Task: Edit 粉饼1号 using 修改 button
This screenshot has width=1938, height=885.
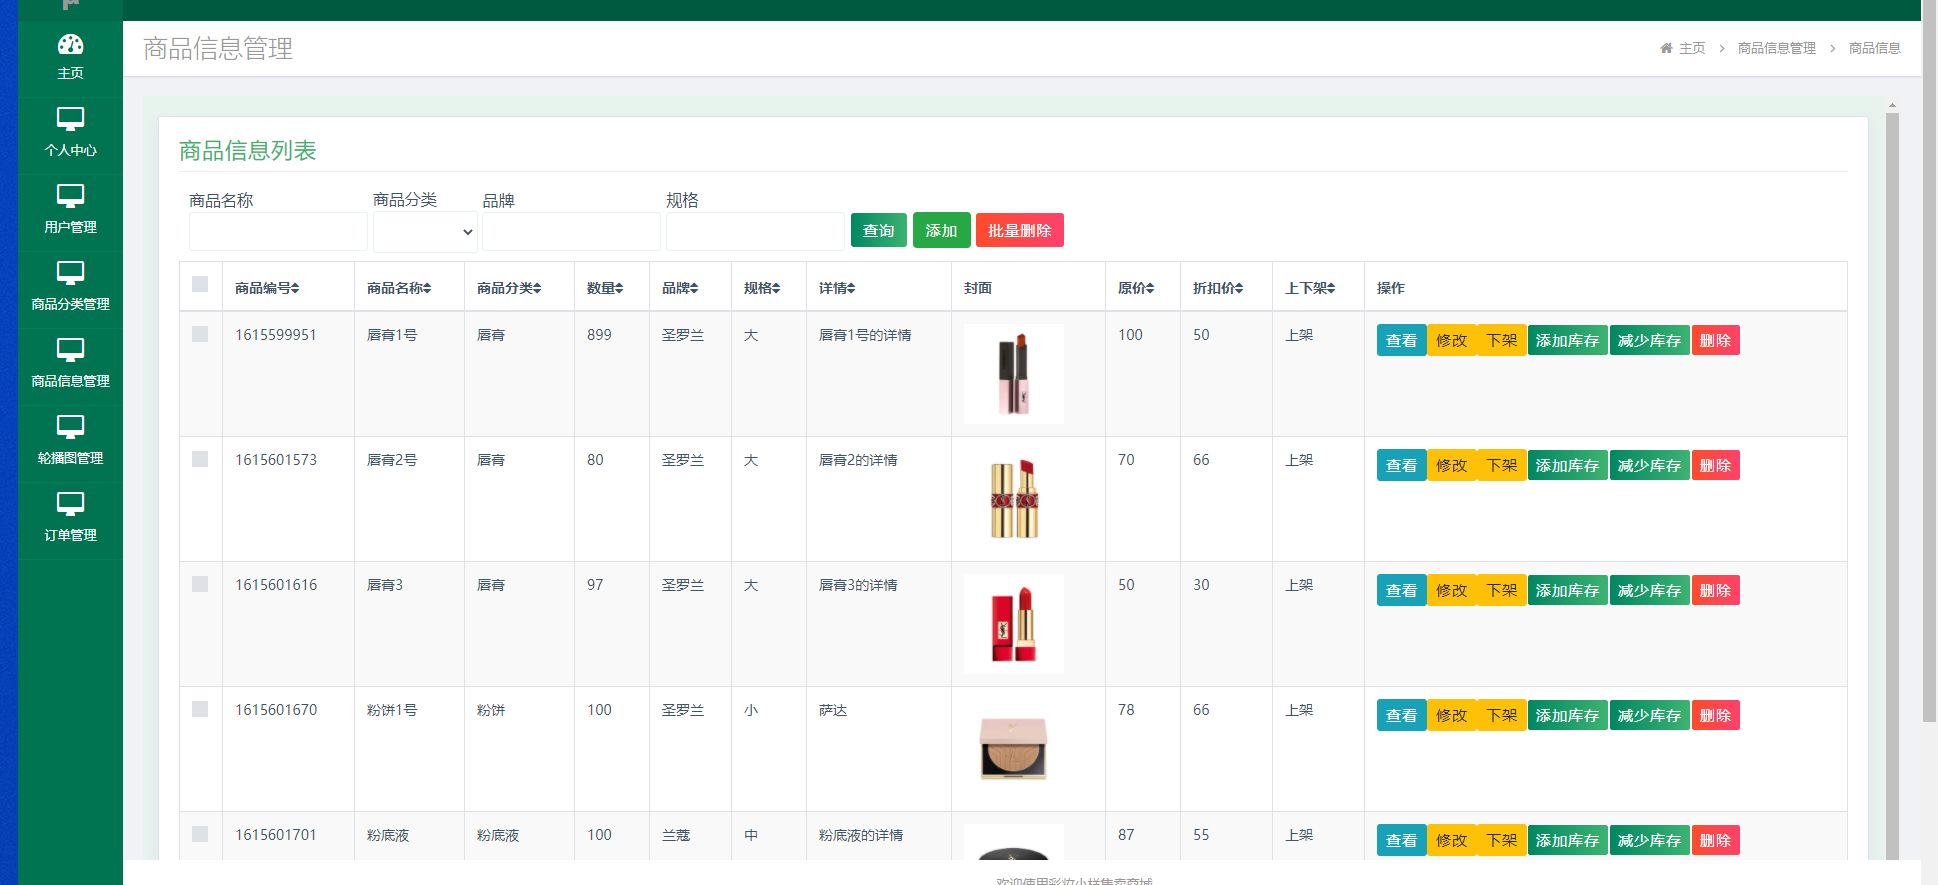Action: 1452,715
